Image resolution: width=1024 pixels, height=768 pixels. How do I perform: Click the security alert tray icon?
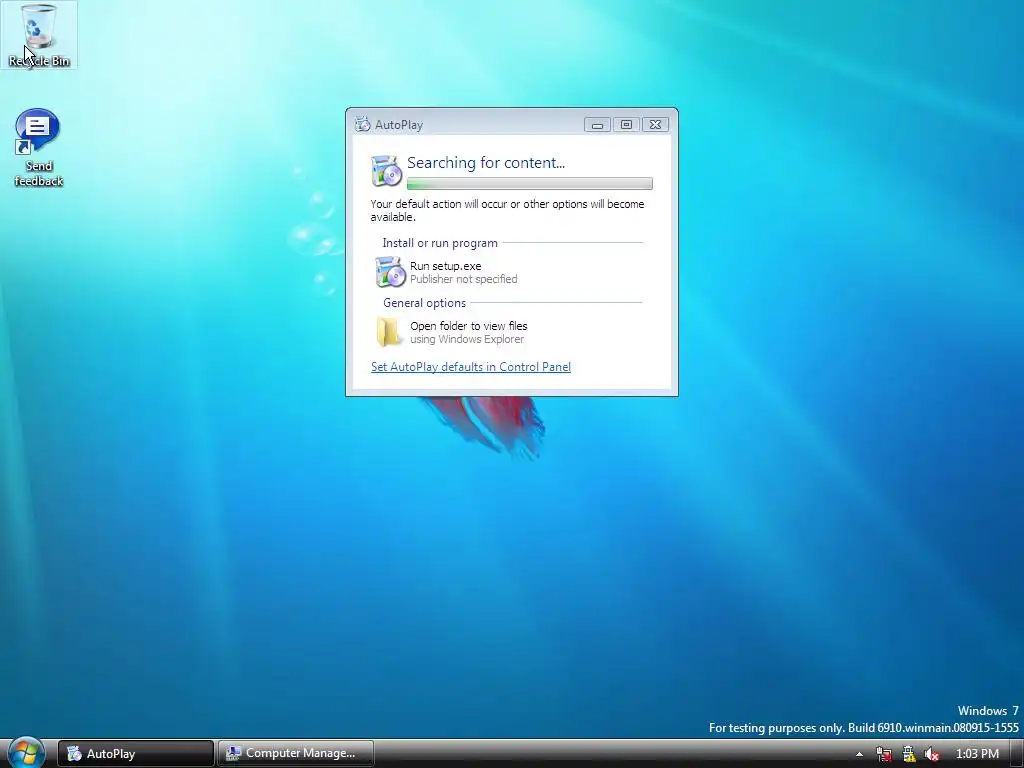[x=908, y=754]
